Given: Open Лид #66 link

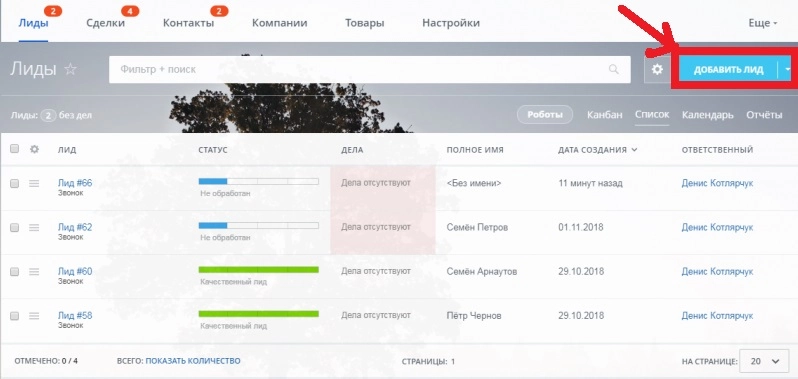Looking at the screenshot, I should pyautogui.click(x=75, y=183).
